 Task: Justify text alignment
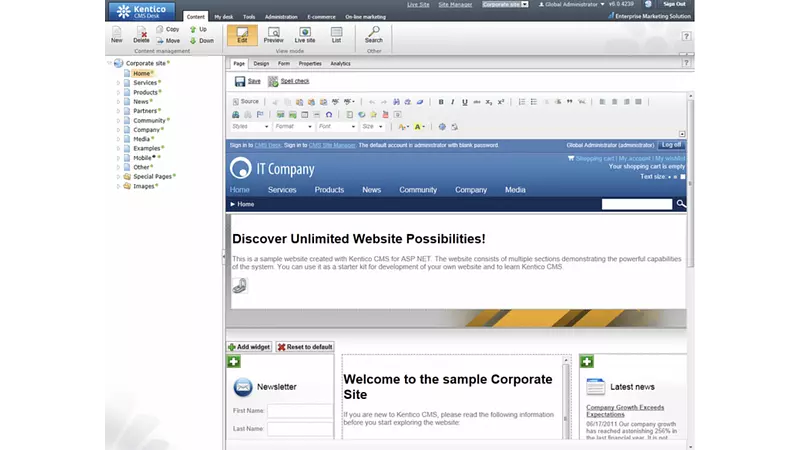pos(638,102)
